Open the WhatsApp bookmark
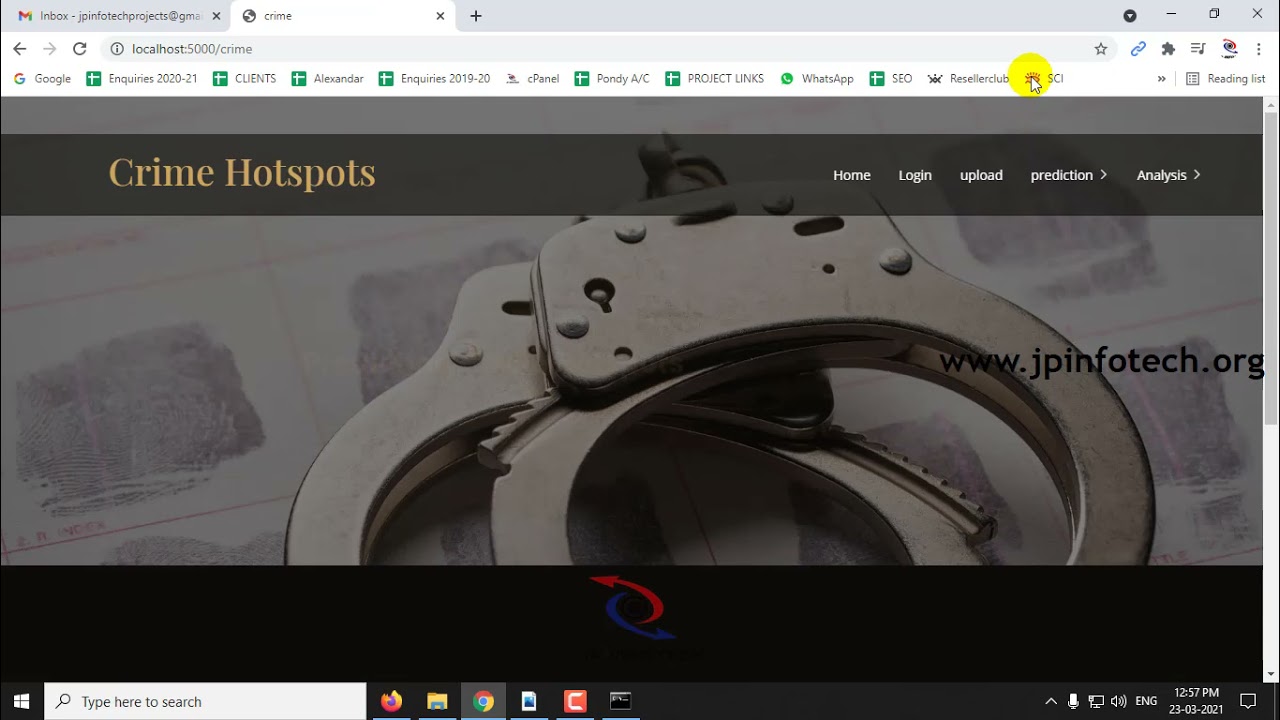This screenshot has width=1280, height=720. [x=817, y=79]
